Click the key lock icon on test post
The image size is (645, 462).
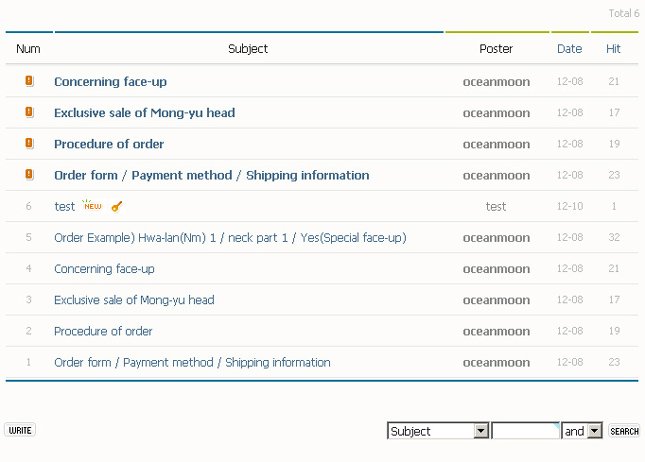tap(117, 207)
